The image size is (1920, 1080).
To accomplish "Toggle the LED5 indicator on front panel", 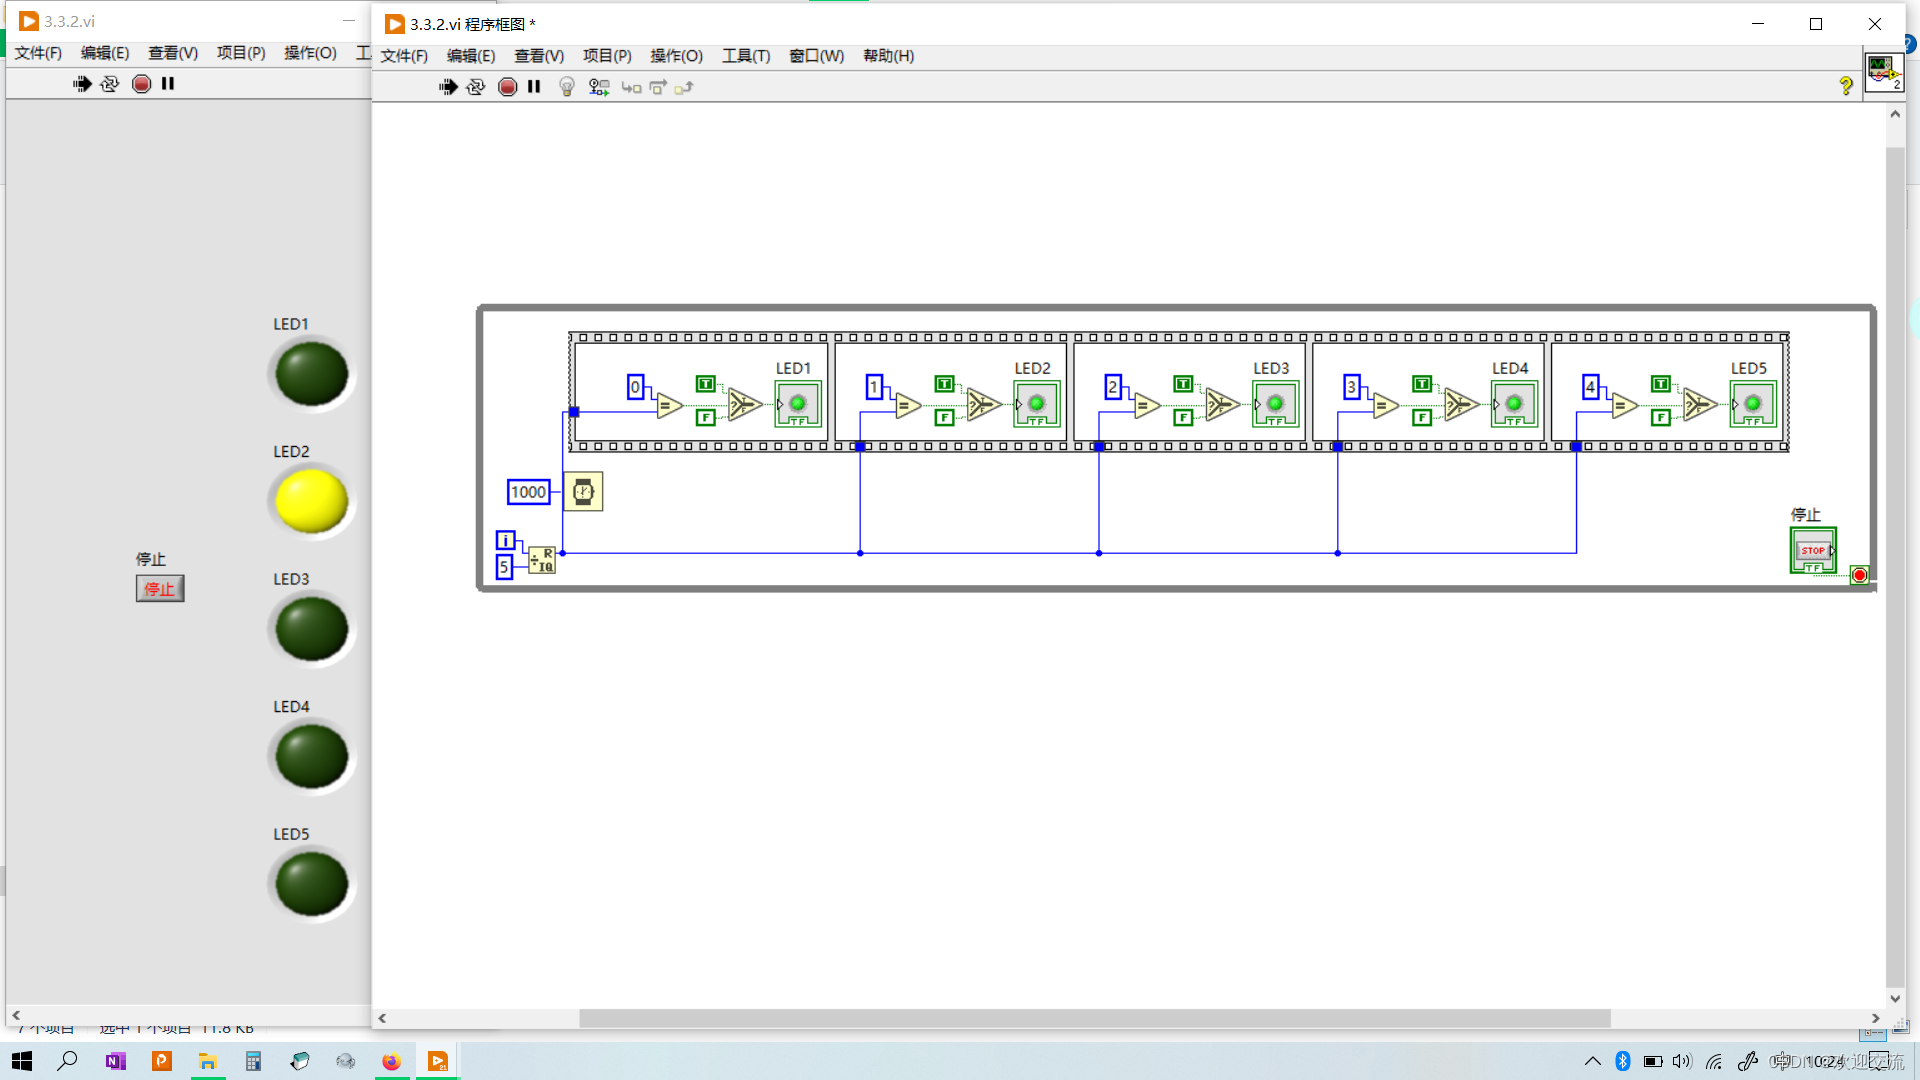I will [x=311, y=884].
